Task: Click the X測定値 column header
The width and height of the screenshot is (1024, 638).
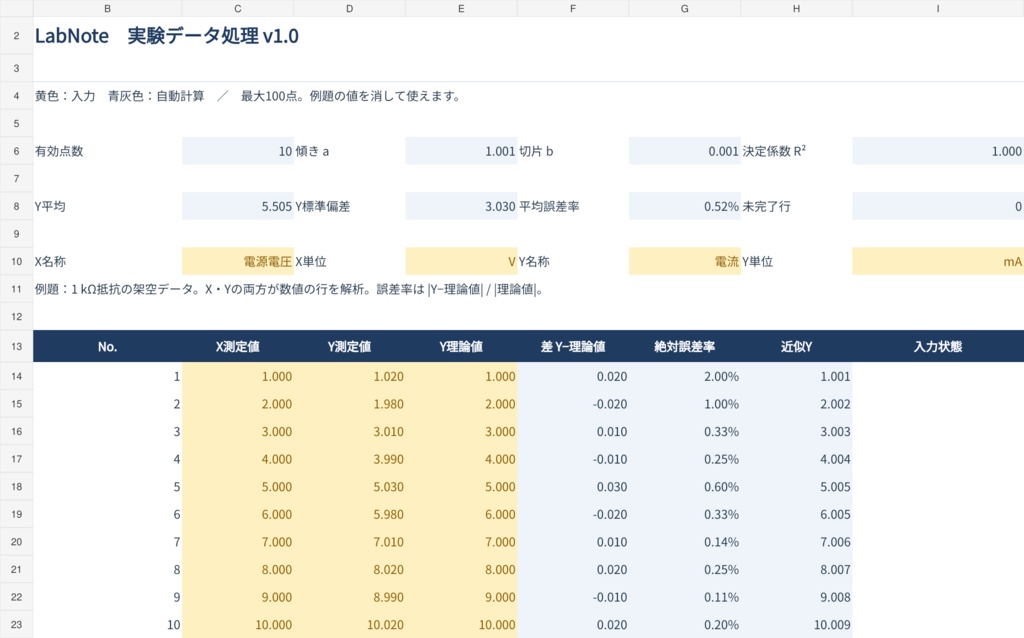Action: pyautogui.click(x=238, y=346)
